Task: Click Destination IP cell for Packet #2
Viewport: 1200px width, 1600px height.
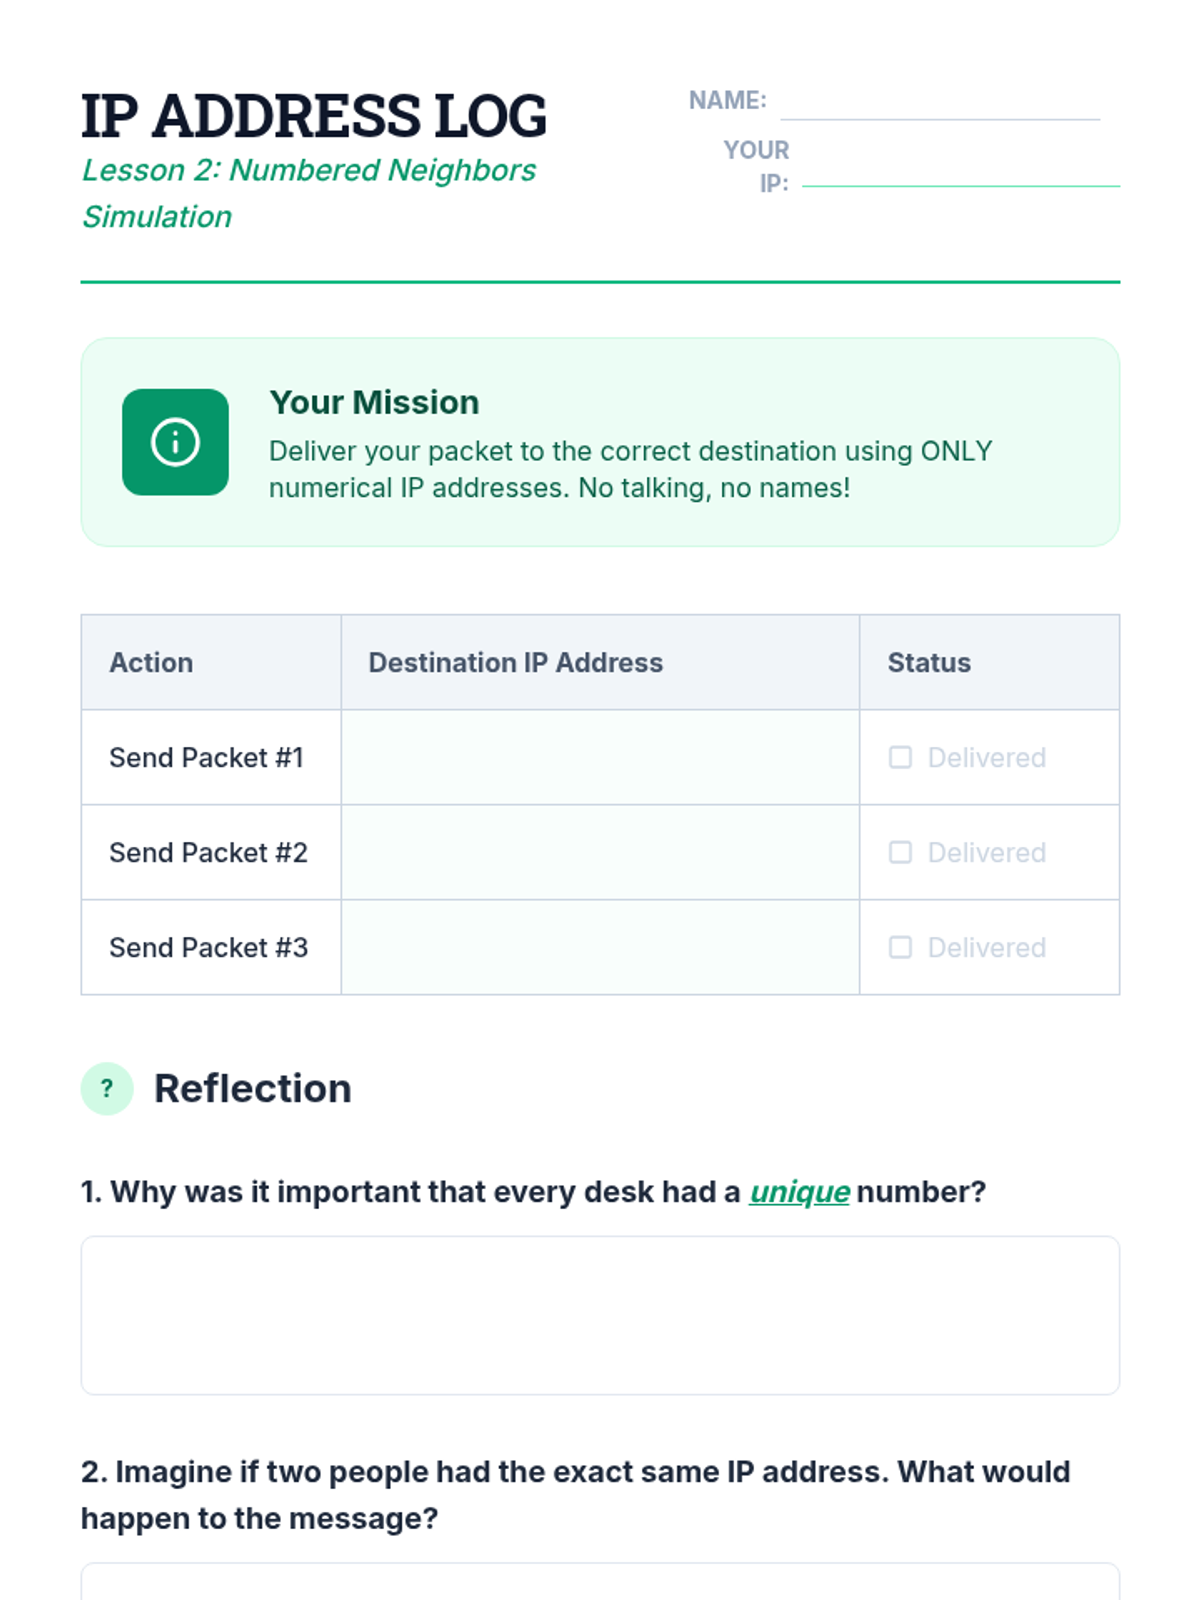Action: pyautogui.click(x=600, y=852)
